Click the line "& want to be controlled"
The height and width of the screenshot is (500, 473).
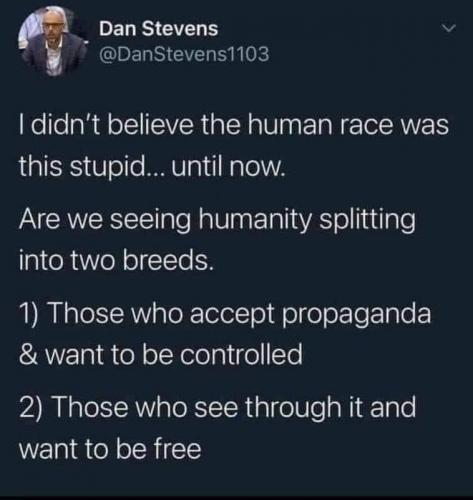coord(161,354)
